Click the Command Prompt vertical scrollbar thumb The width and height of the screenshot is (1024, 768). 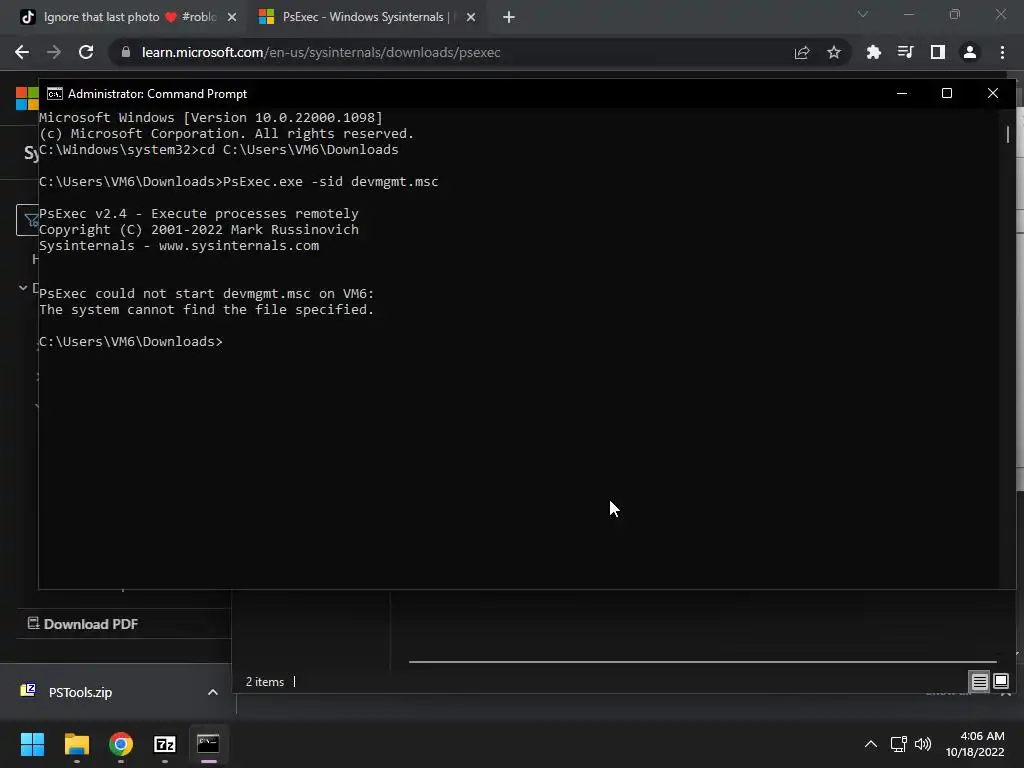1008,135
